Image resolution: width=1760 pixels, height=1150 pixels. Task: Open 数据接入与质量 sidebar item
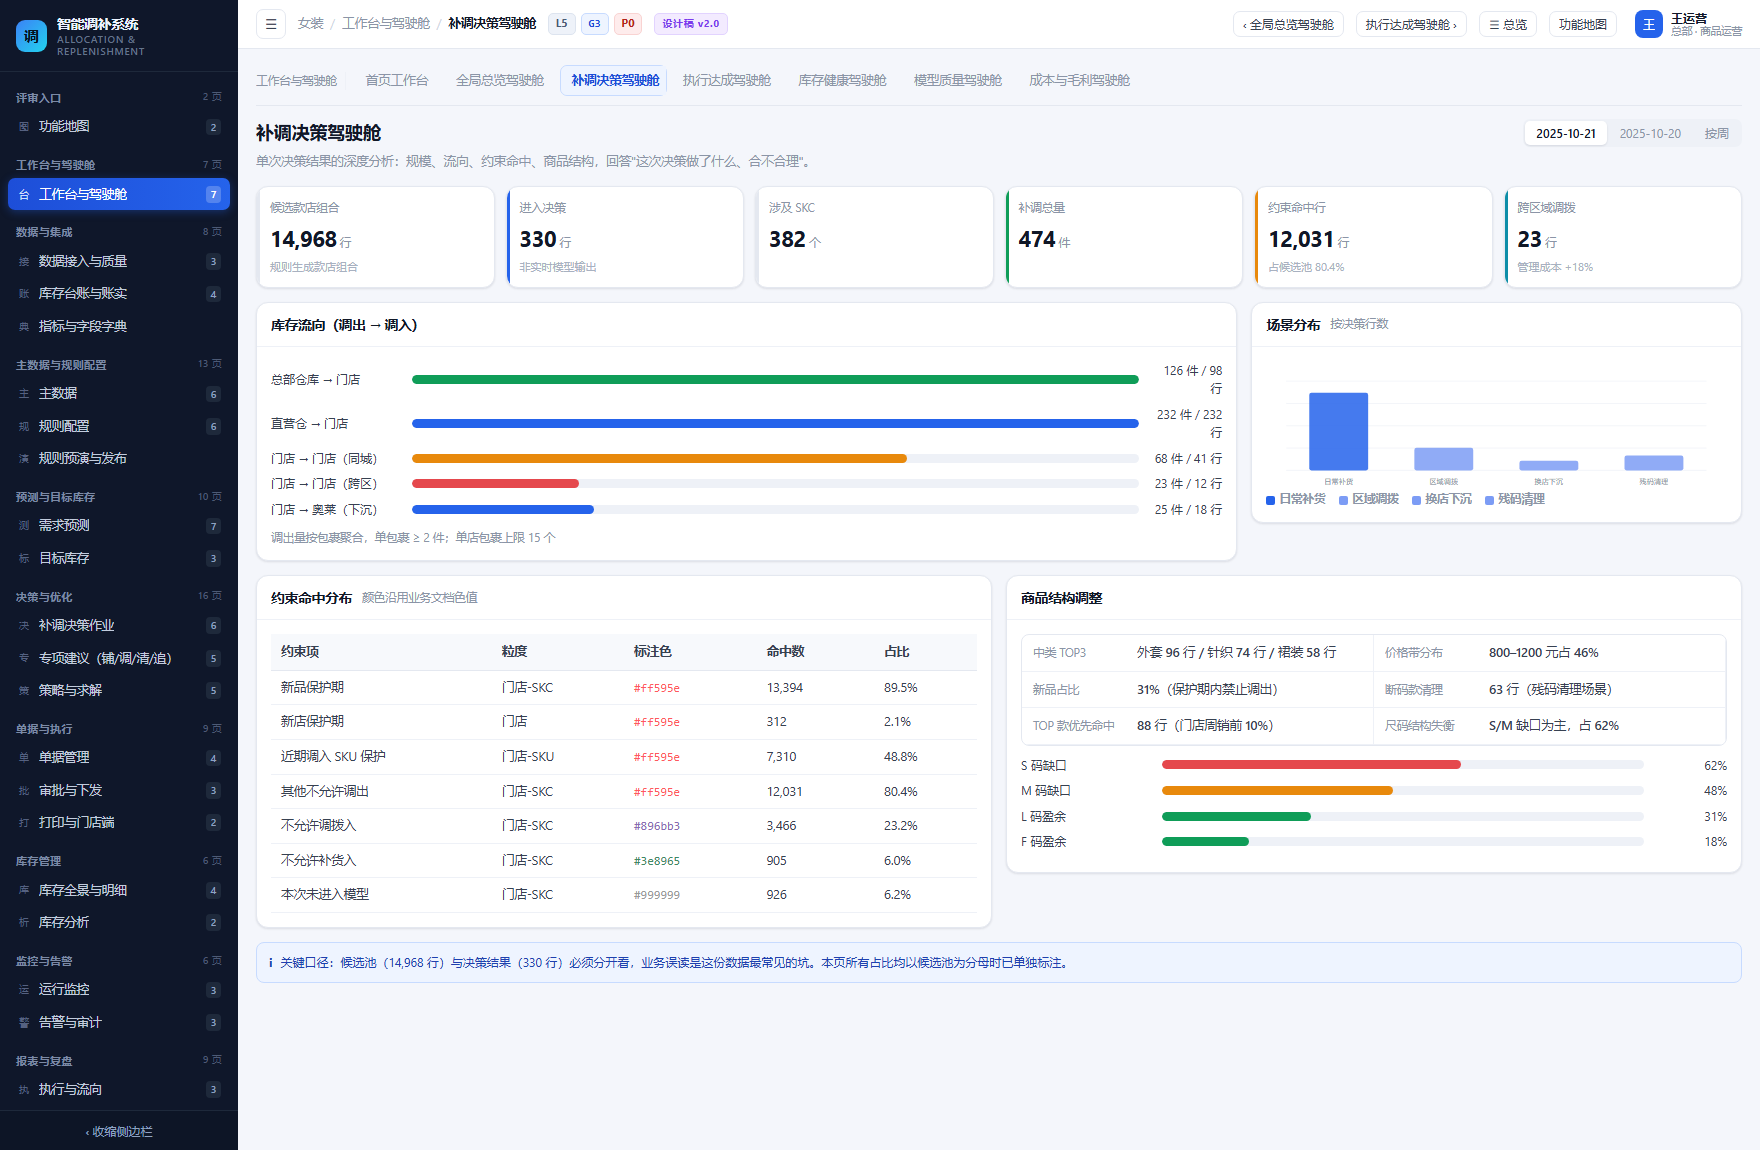(119, 261)
